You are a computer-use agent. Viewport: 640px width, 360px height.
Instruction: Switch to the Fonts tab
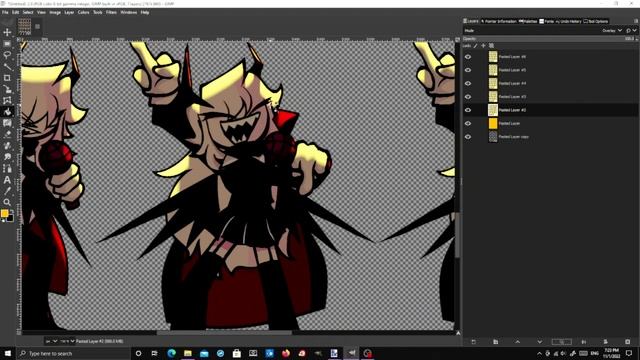[547, 21]
